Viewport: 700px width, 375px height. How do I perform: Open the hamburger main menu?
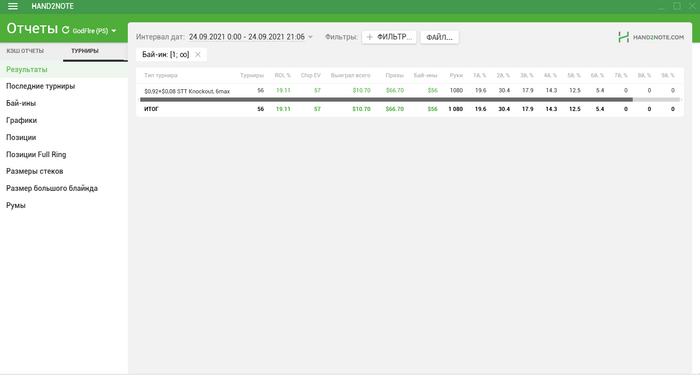pos(13,6)
